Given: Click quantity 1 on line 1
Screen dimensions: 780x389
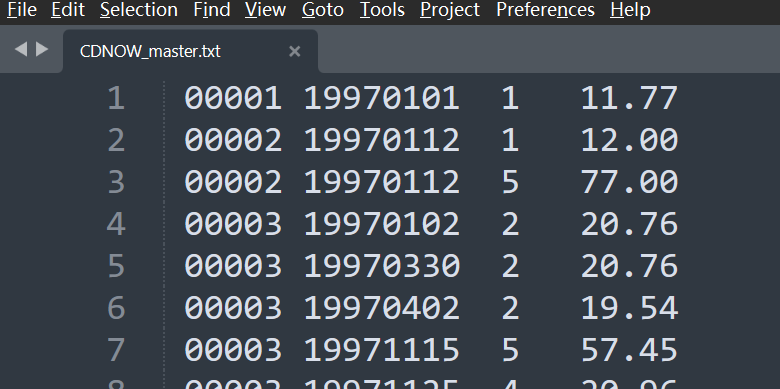Looking at the screenshot, I should [510, 98].
